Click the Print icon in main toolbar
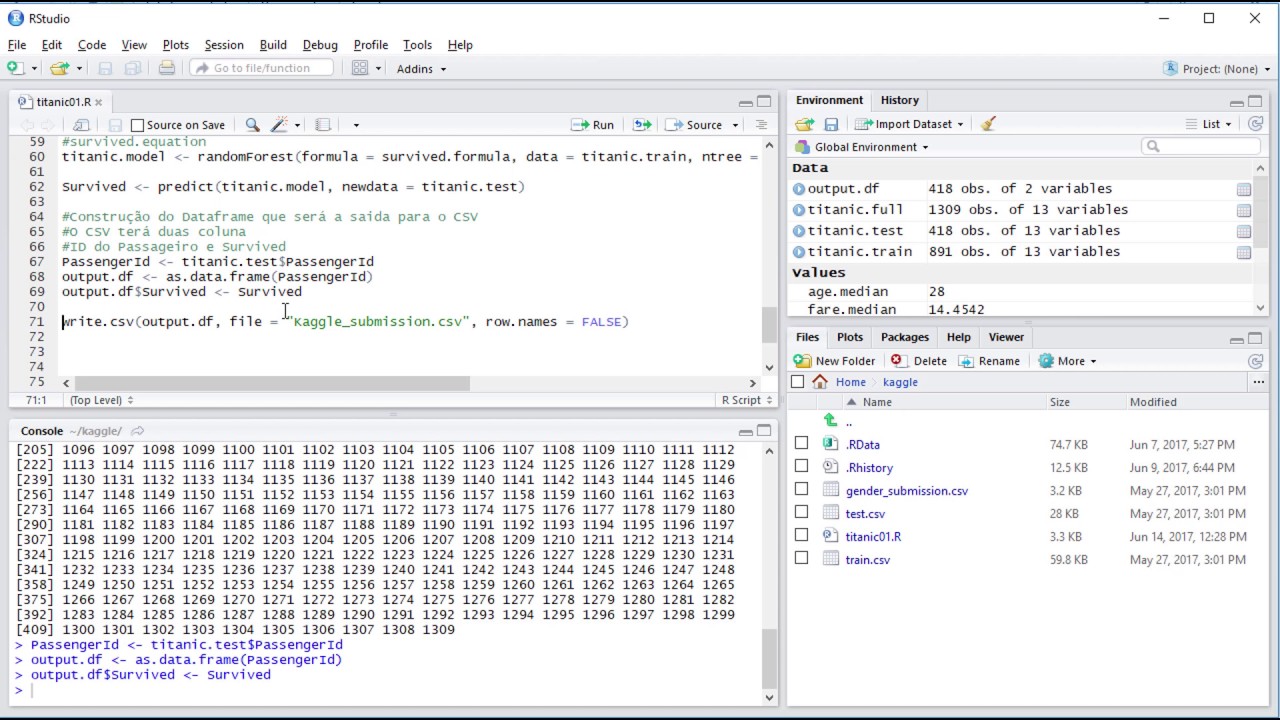Screen dimensions: 1280x720 [167, 68]
